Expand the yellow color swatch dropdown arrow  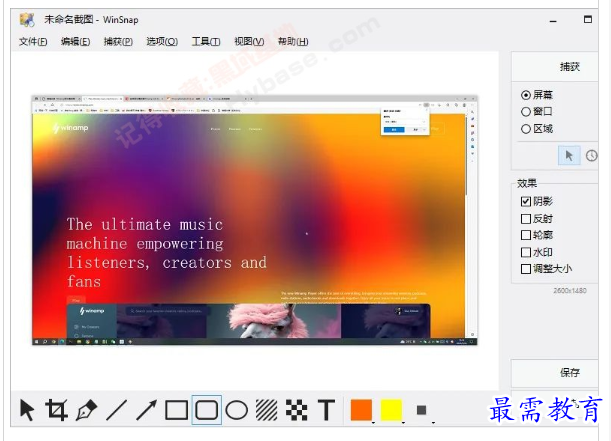pyautogui.click(x=404, y=422)
